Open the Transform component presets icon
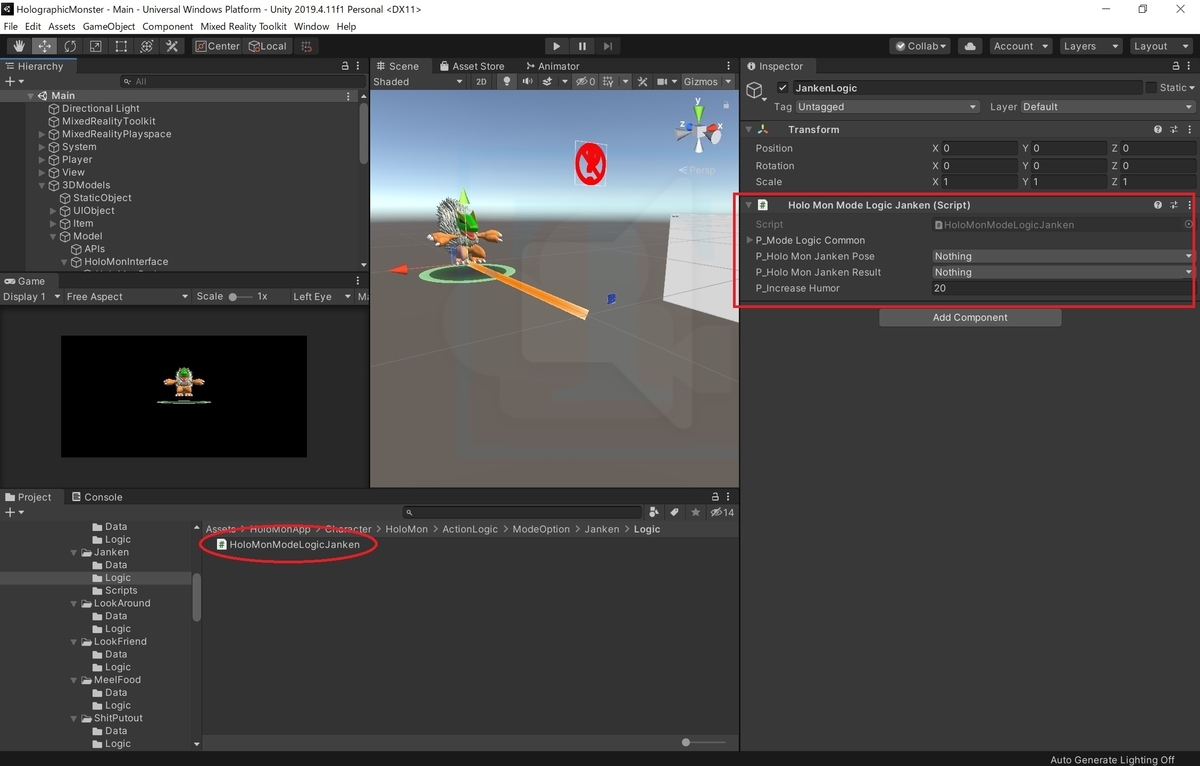This screenshot has height=766, width=1200. point(1174,130)
